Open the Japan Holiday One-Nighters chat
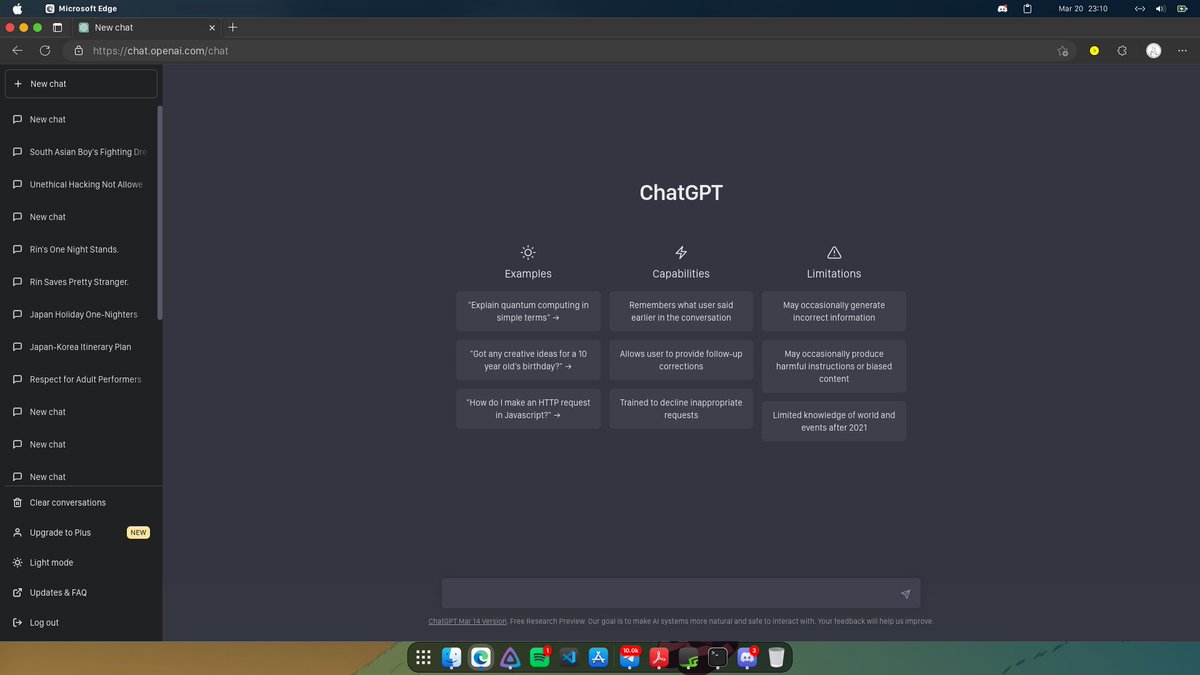 (x=80, y=314)
